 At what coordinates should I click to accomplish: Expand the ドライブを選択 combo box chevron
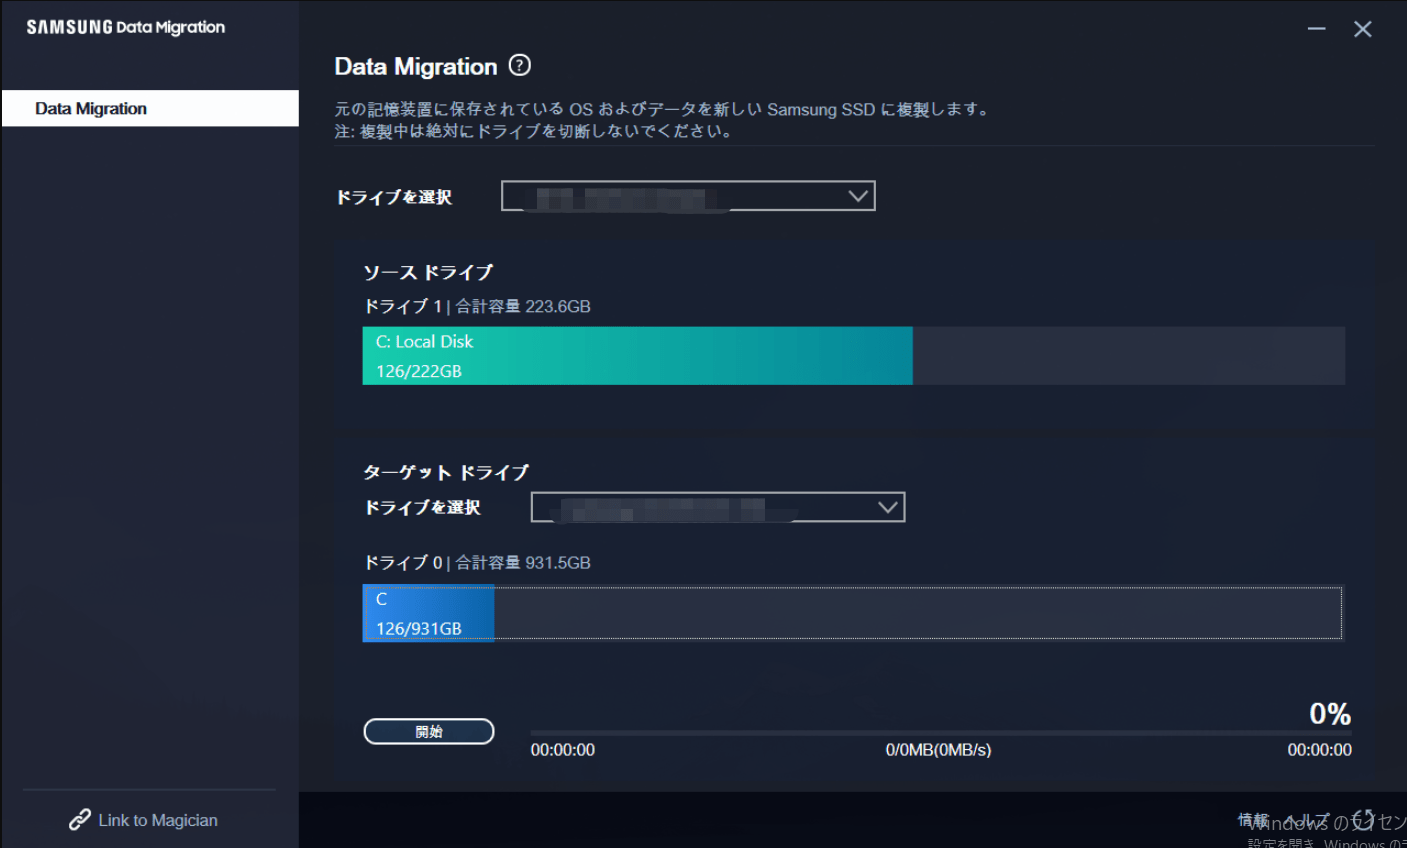click(x=857, y=195)
